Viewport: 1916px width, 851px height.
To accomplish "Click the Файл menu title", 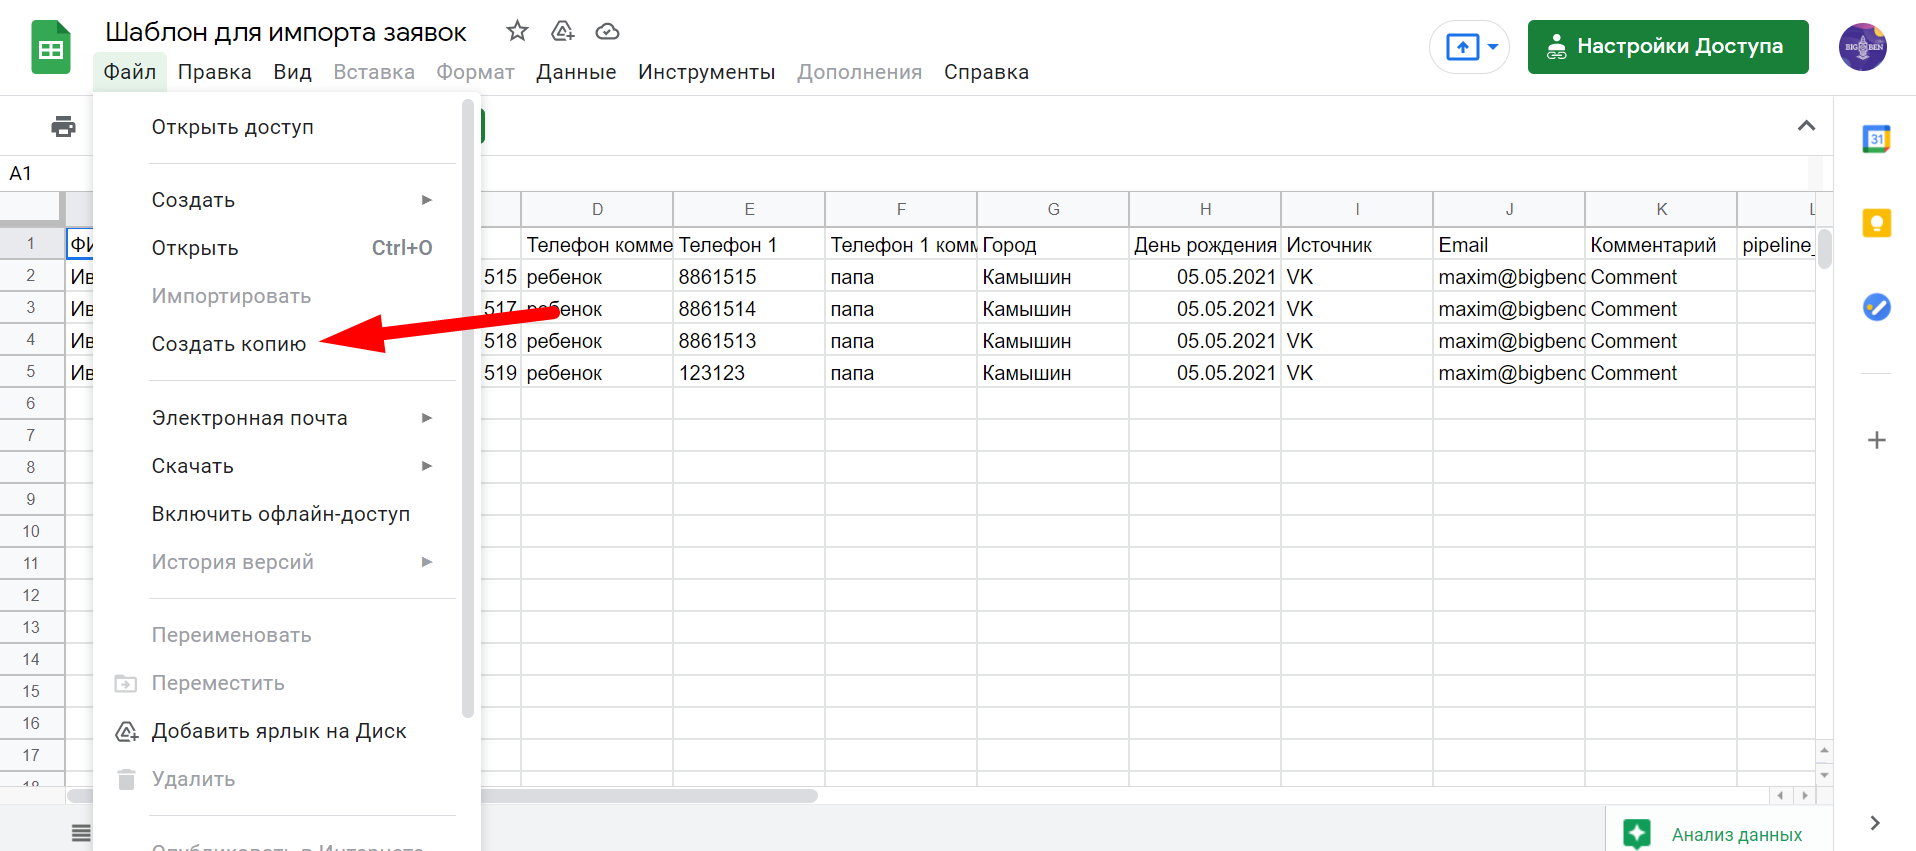I will 130,72.
